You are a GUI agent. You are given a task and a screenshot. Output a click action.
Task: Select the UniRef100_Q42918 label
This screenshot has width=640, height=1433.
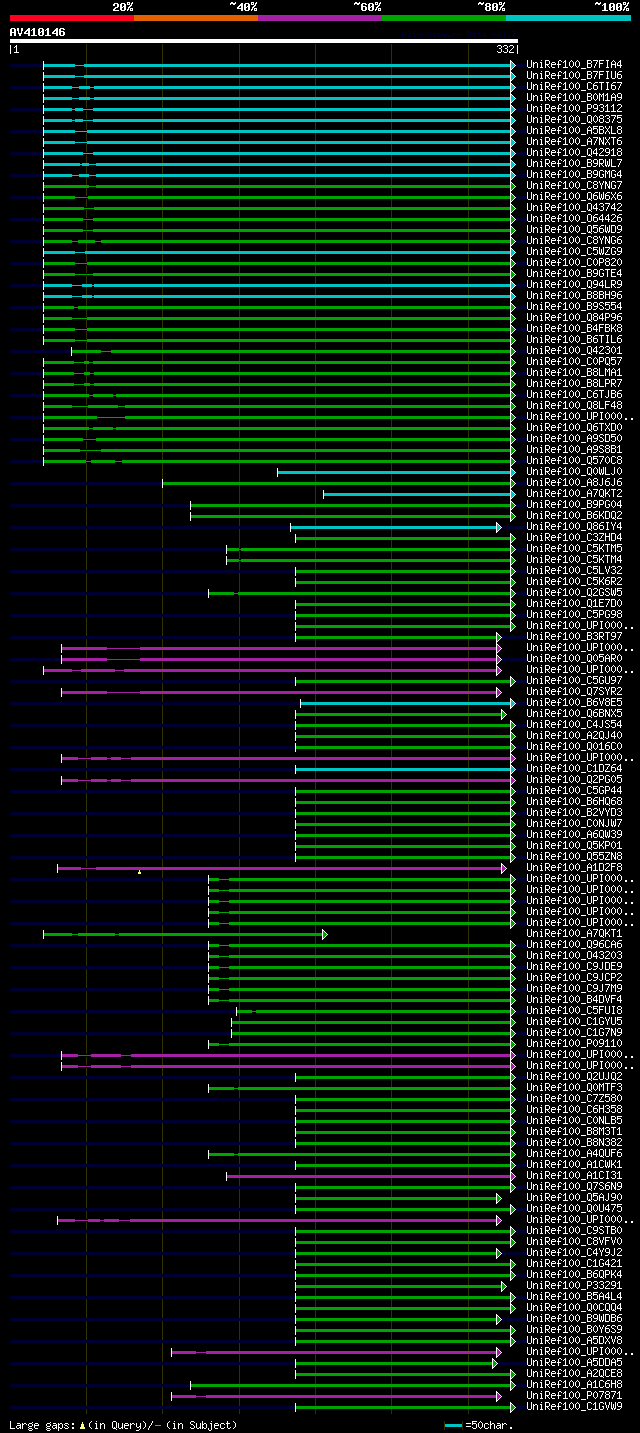(574, 152)
